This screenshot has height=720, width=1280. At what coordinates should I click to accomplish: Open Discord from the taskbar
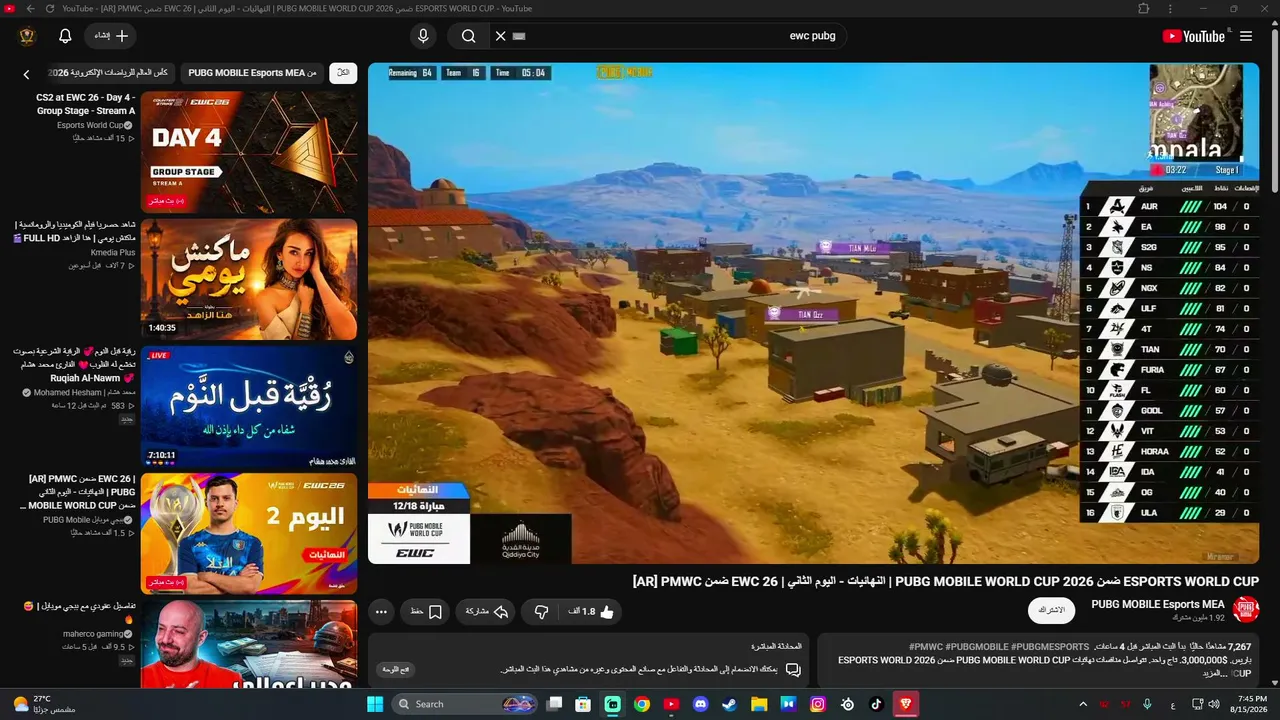tap(701, 704)
